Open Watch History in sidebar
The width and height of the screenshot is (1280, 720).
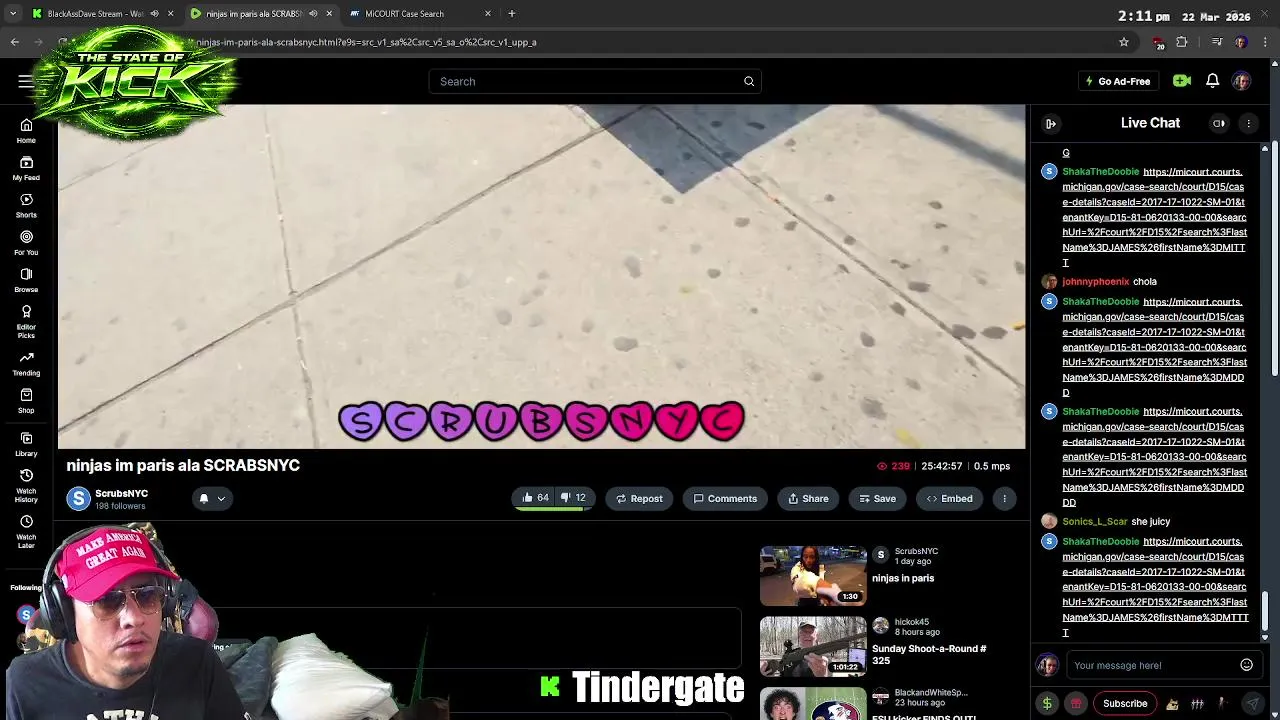point(26,485)
